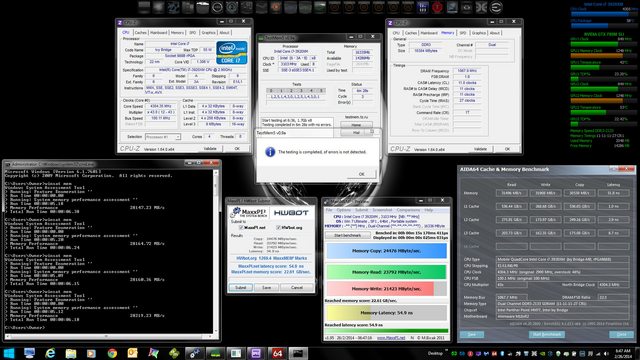Open the www.MaxxPI.net link in MaxxMEM
The width and height of the screenshot is (640, 360).
pyautogui.click(x=391, y=338)
